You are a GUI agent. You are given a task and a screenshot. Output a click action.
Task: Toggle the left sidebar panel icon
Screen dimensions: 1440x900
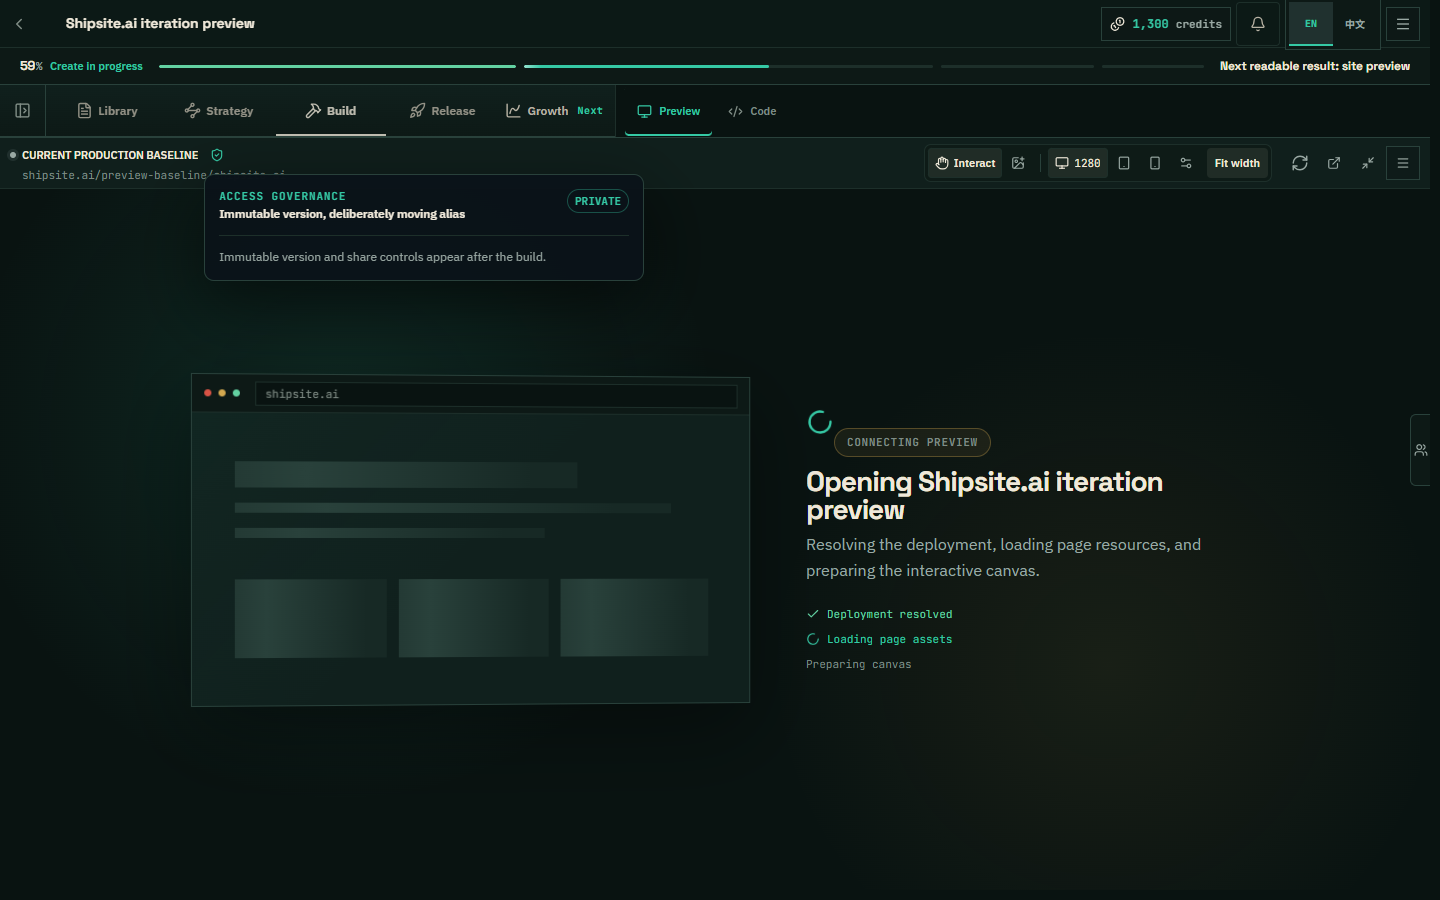[22, 111]
